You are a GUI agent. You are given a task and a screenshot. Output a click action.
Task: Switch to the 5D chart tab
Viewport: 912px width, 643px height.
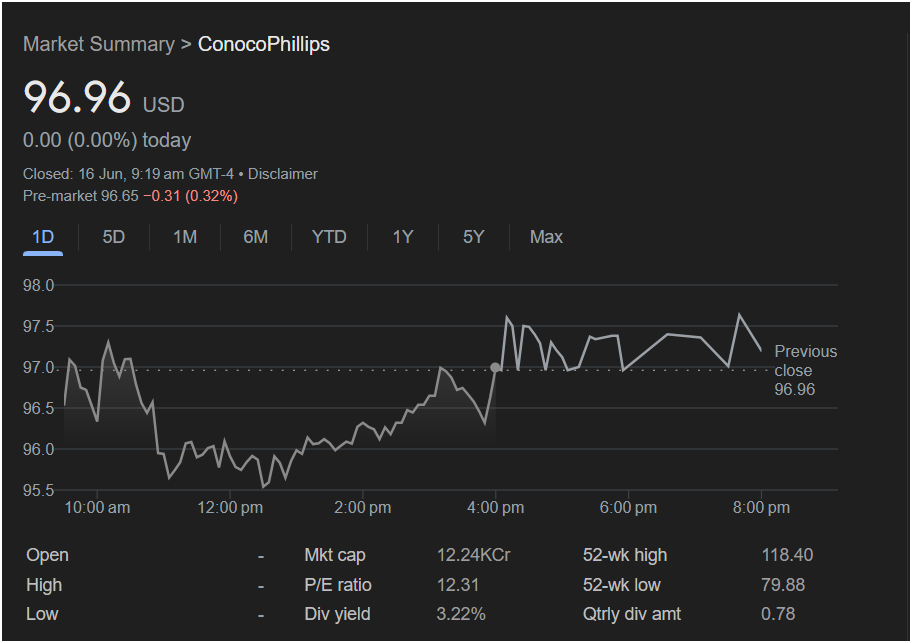click(x=113, y=237)
